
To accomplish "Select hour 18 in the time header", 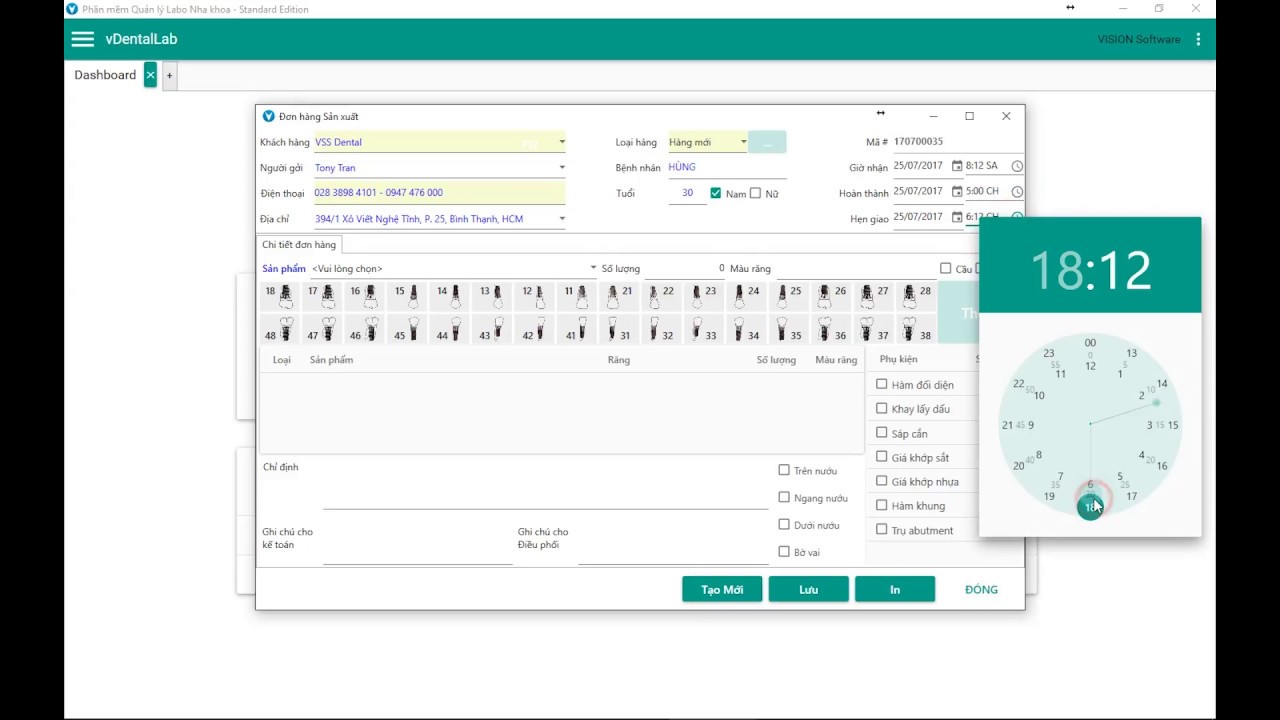I will 1057,270.
